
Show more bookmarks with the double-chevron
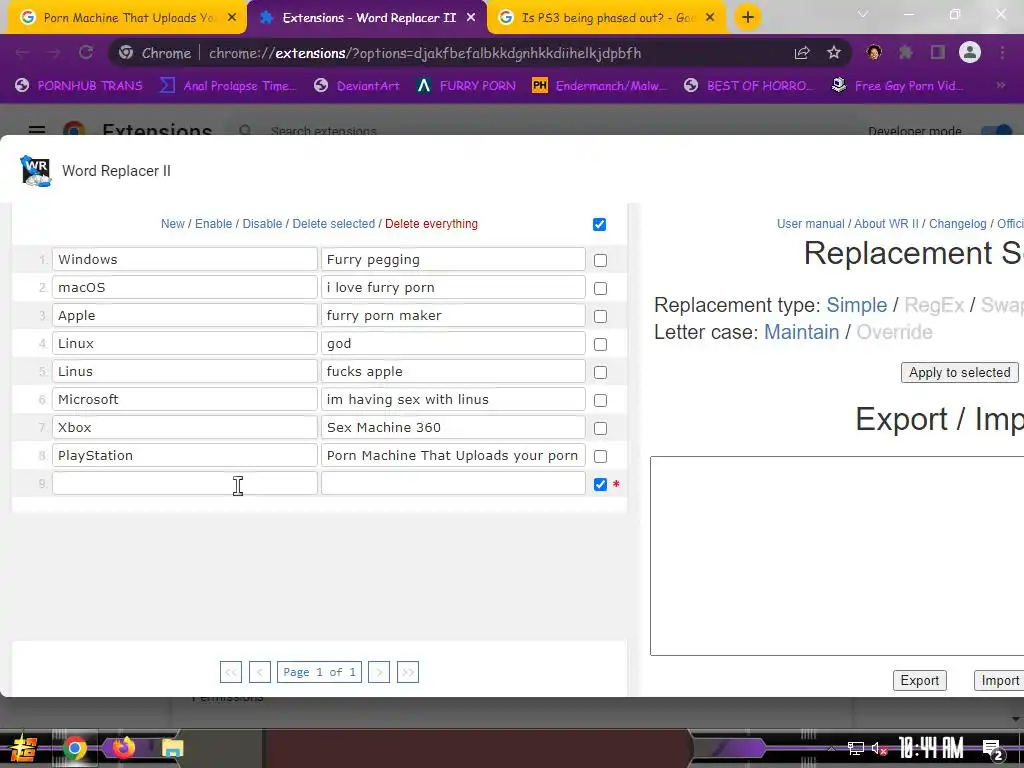click(1000, 86)
